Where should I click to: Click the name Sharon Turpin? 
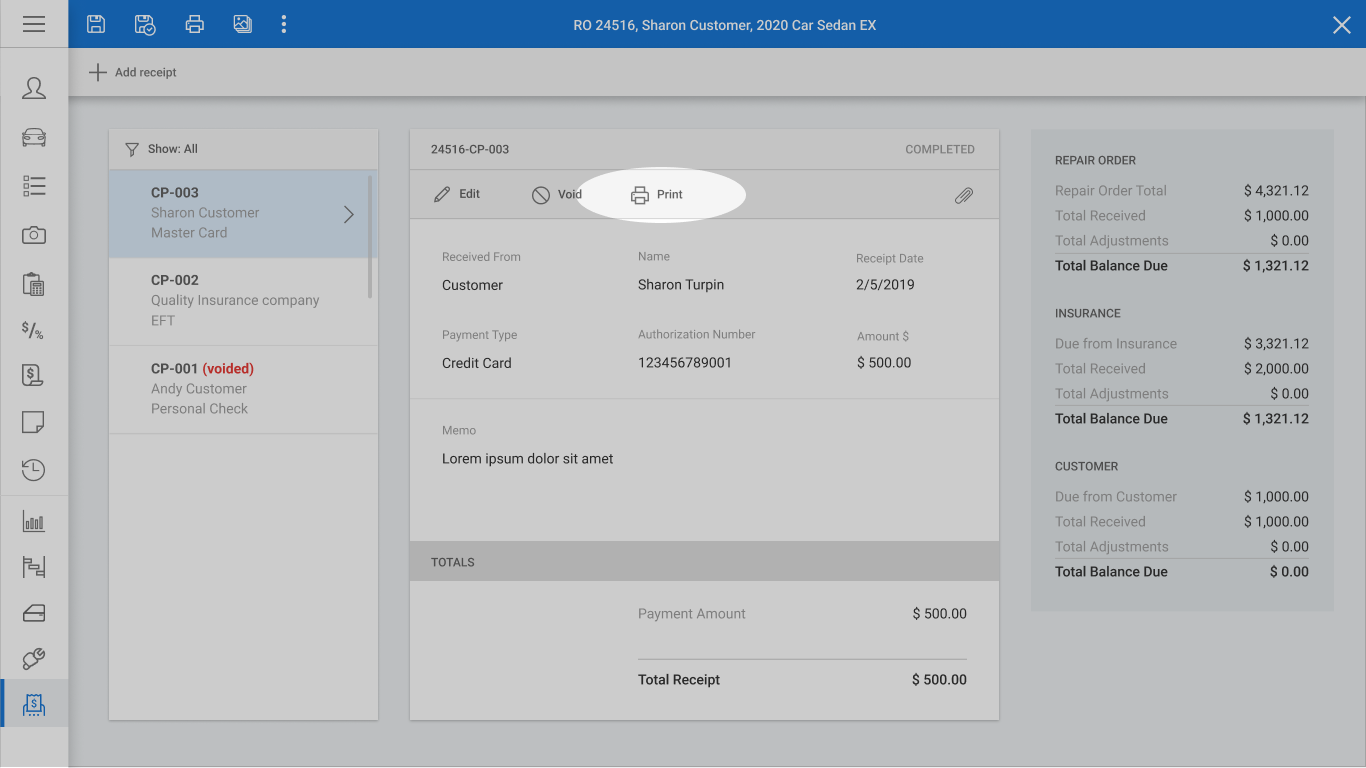coord(681,285)
